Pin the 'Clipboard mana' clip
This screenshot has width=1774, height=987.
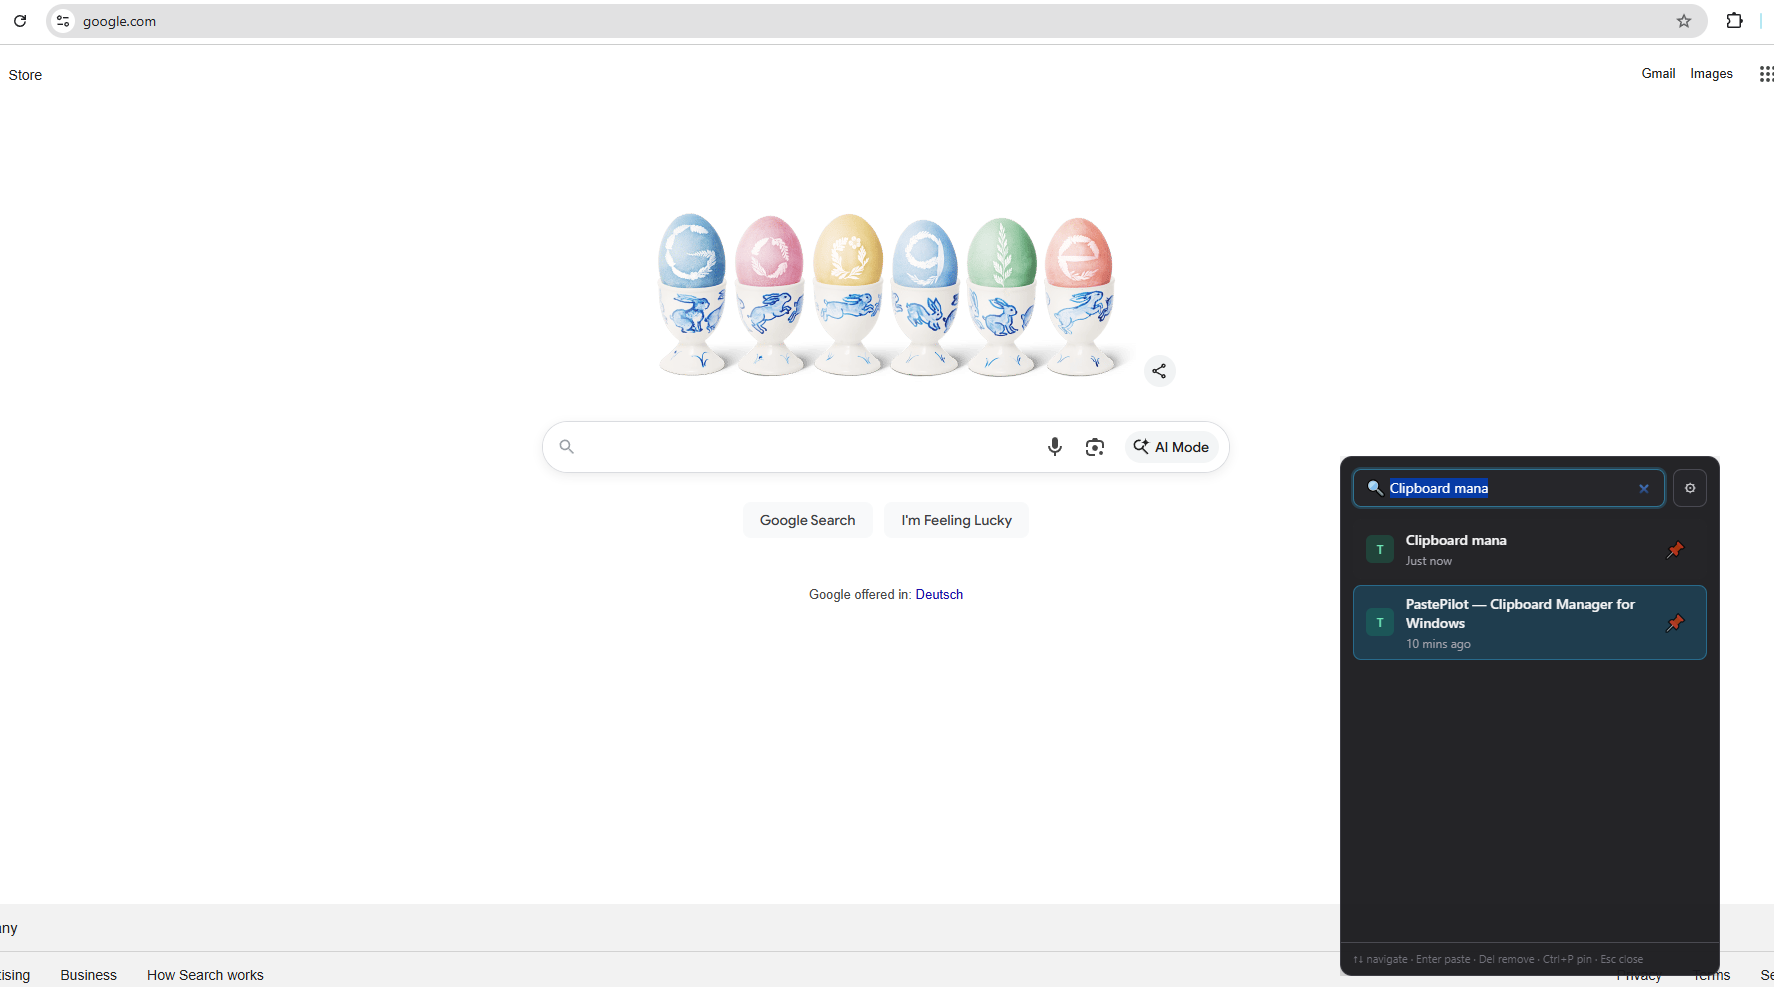(1675, 549)
